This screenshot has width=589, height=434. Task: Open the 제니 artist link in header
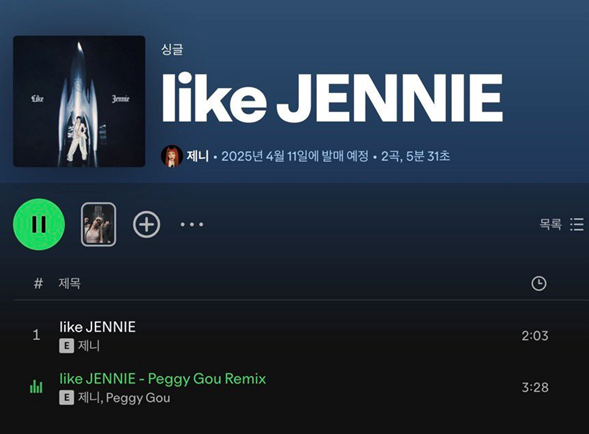pos(198,156)
